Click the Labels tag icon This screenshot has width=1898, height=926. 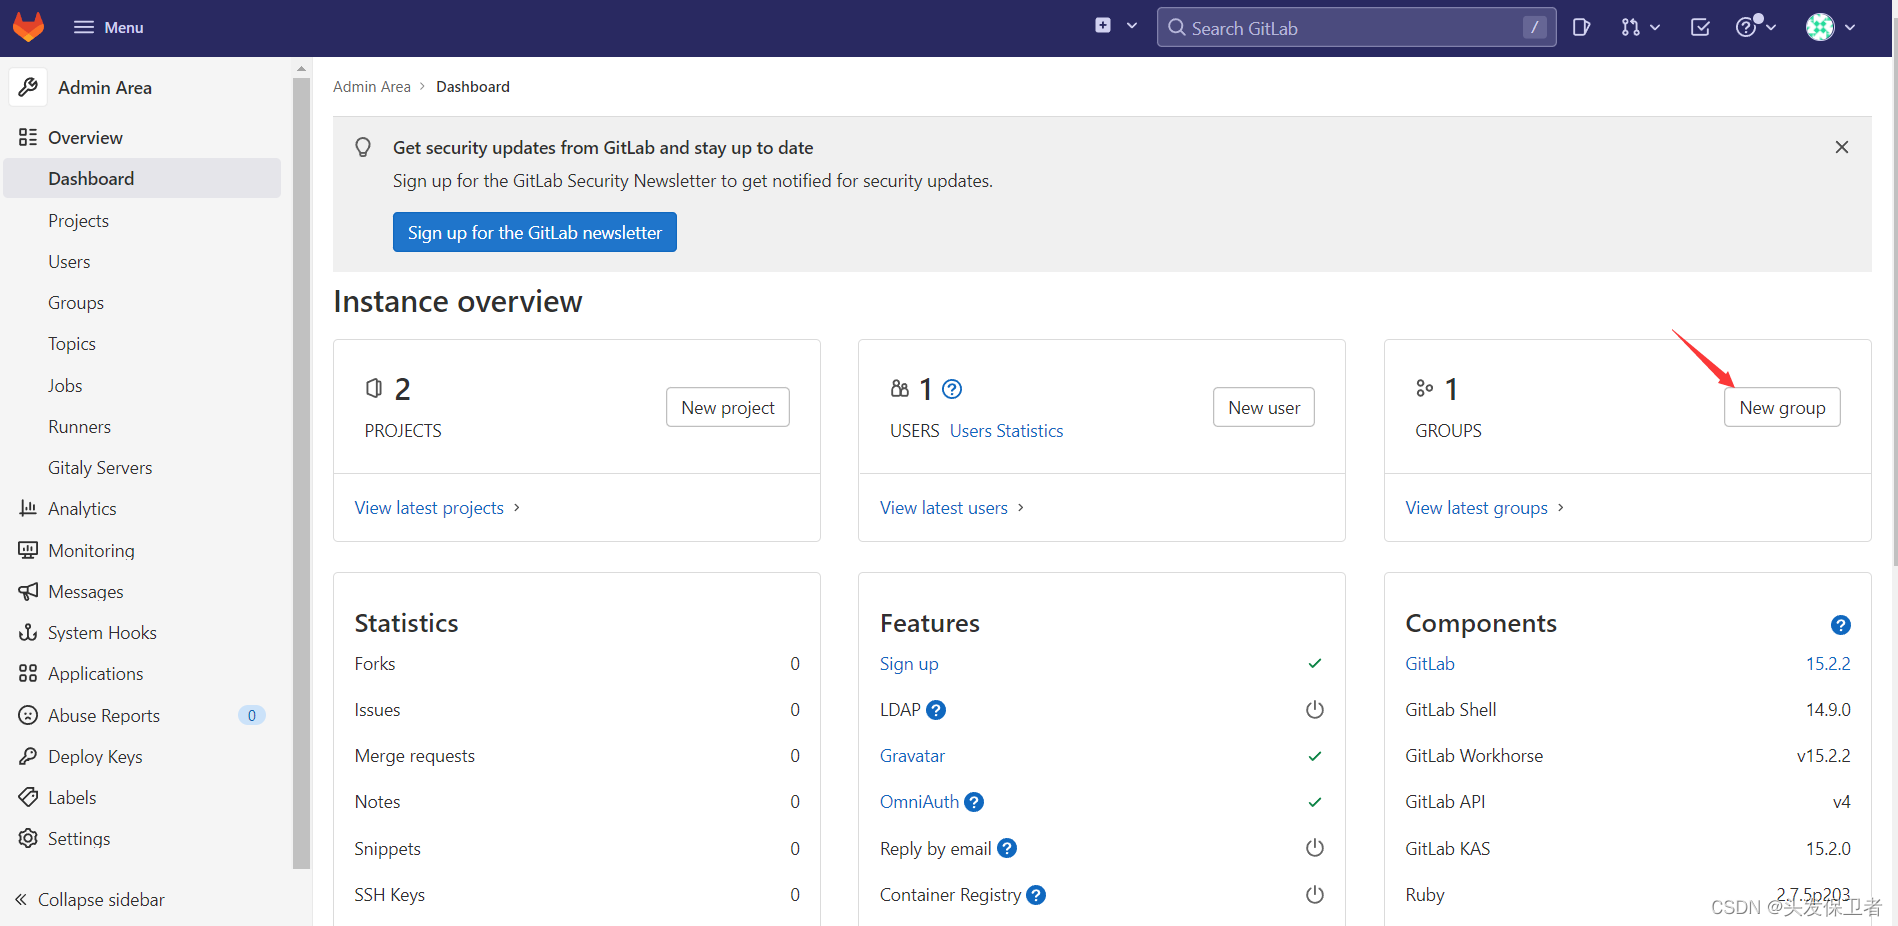click(x=28, y=797)
